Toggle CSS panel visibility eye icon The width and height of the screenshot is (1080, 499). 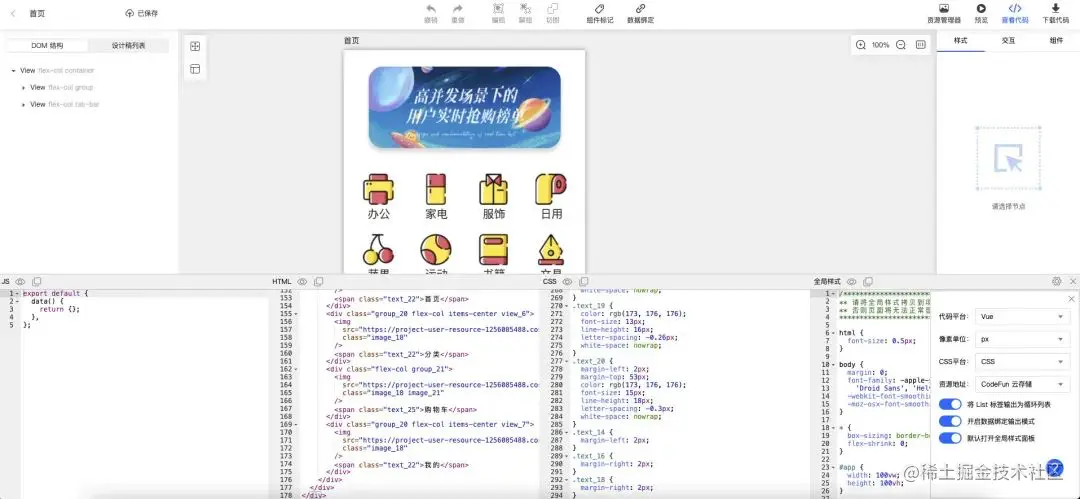pyautogui.click(x=567, y=281)
